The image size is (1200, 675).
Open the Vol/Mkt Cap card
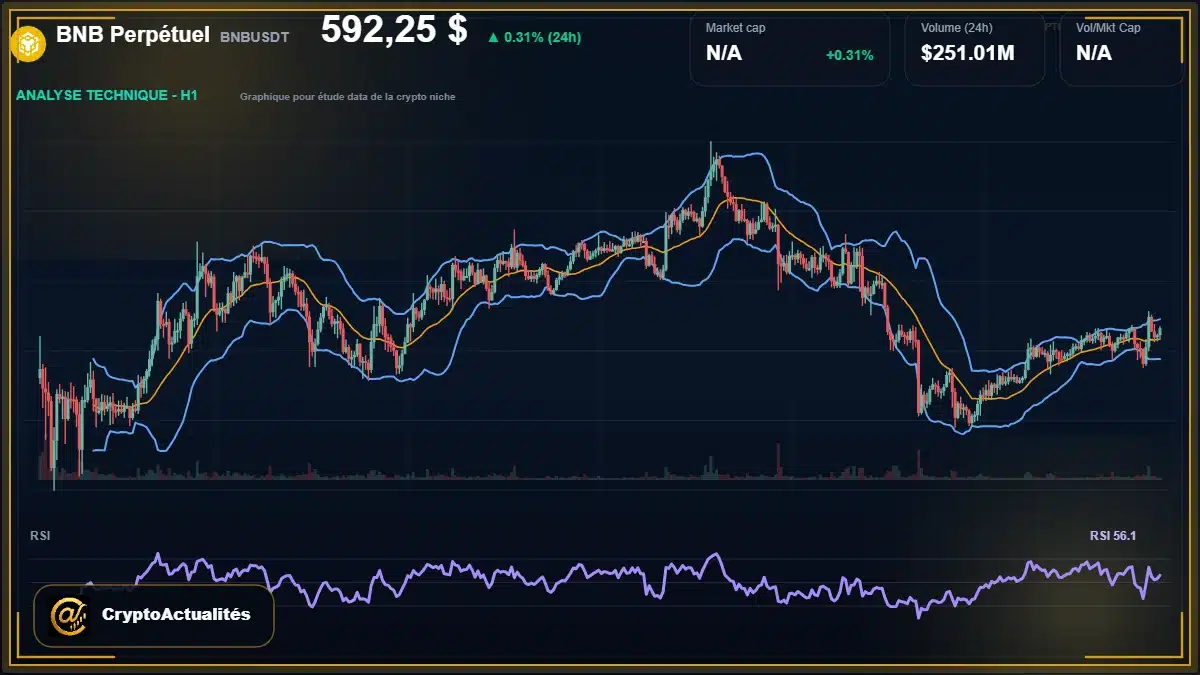[x=1124, y=48]
